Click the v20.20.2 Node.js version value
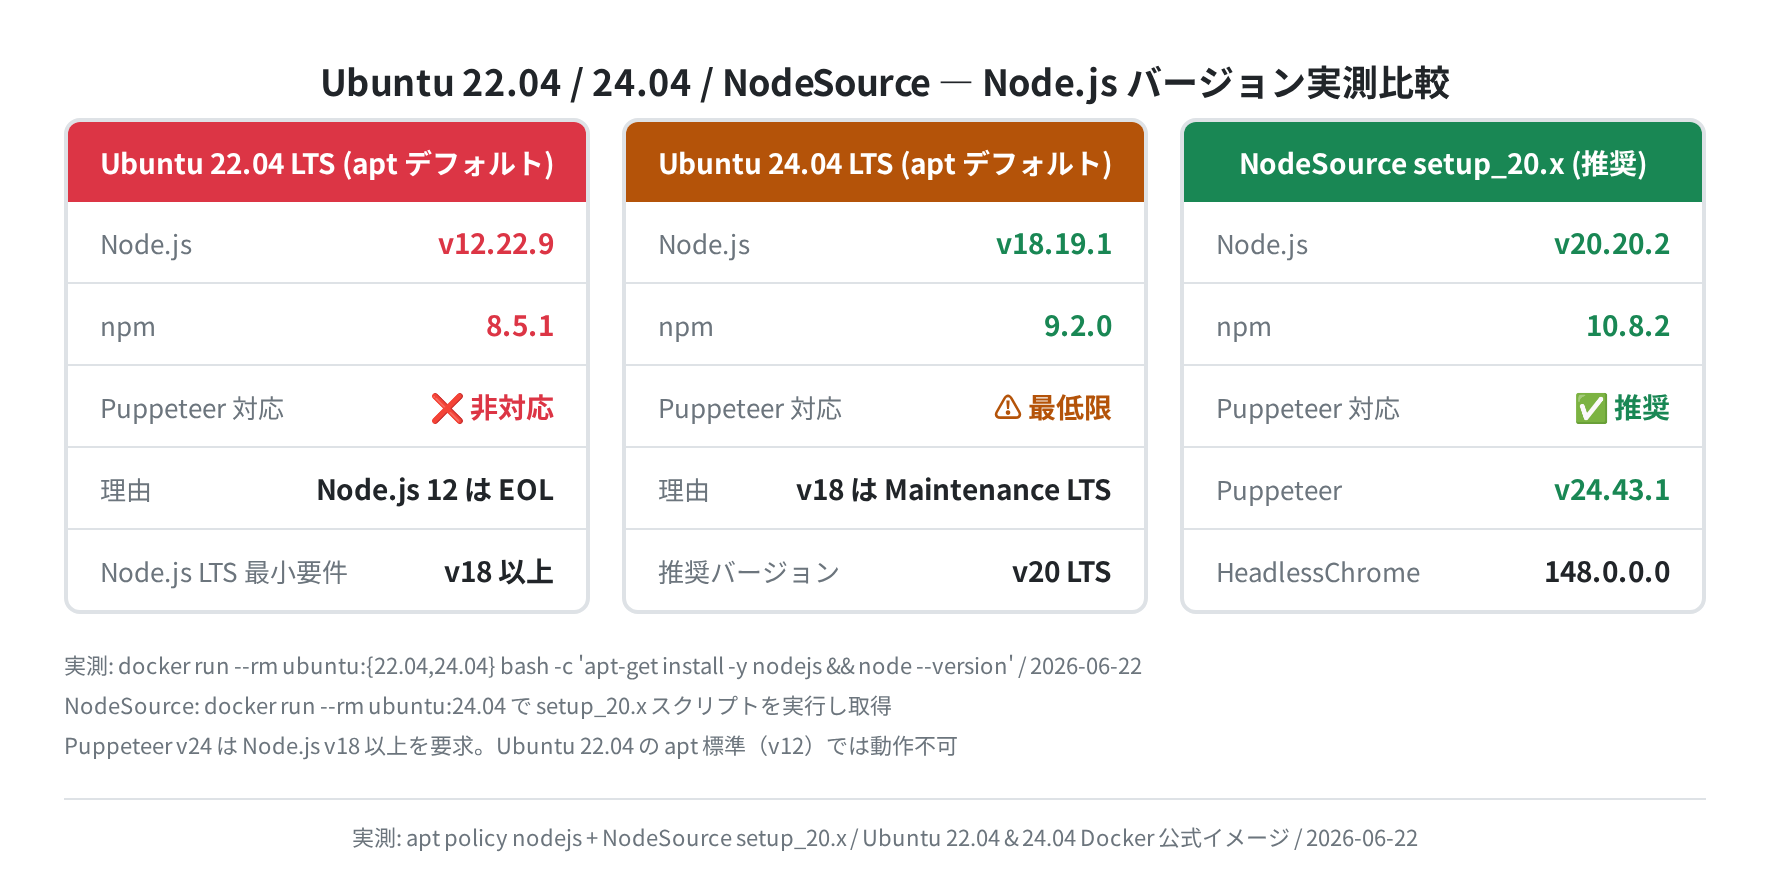This screenshot has height=892, width=1770. tap(1612, 244)
